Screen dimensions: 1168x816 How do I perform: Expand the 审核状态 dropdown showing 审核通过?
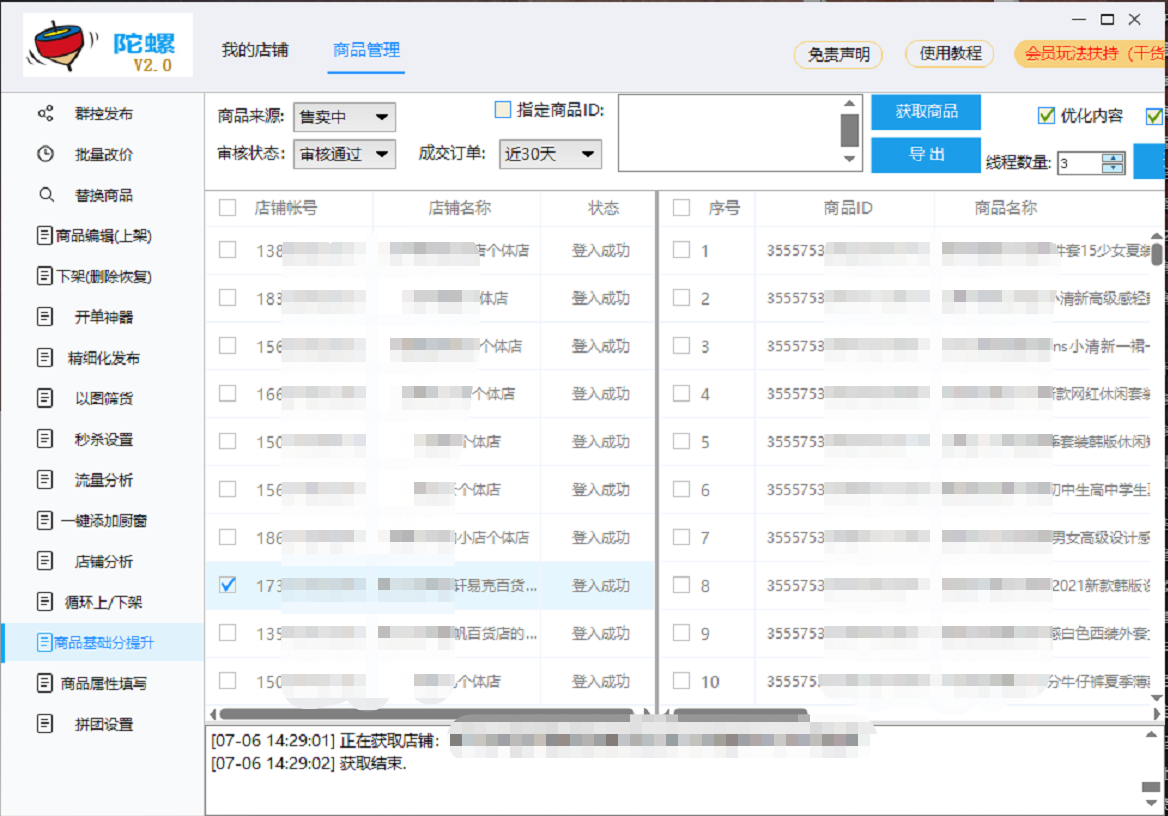(344, 154)
